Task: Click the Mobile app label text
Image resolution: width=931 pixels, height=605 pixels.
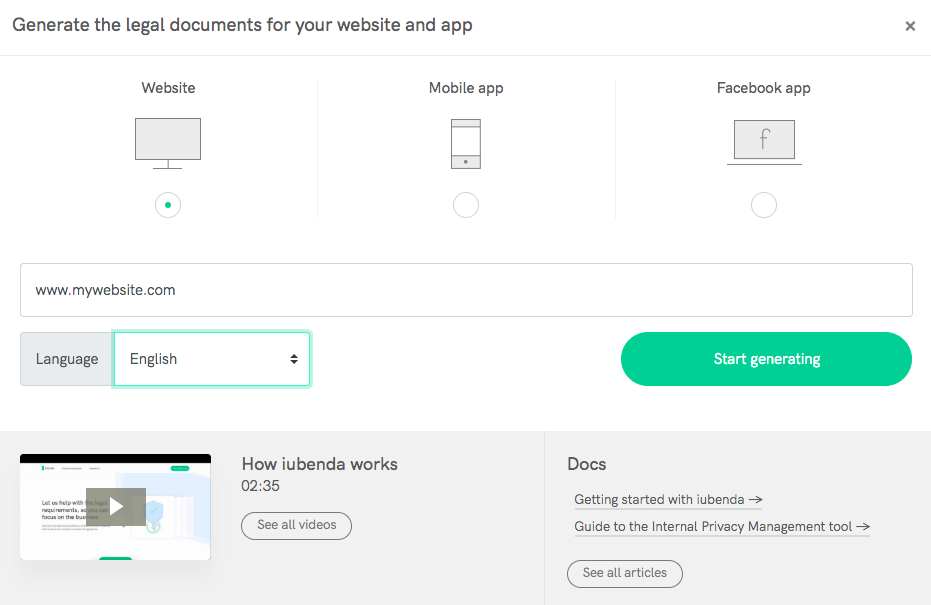Action: [x=466, y=88]
